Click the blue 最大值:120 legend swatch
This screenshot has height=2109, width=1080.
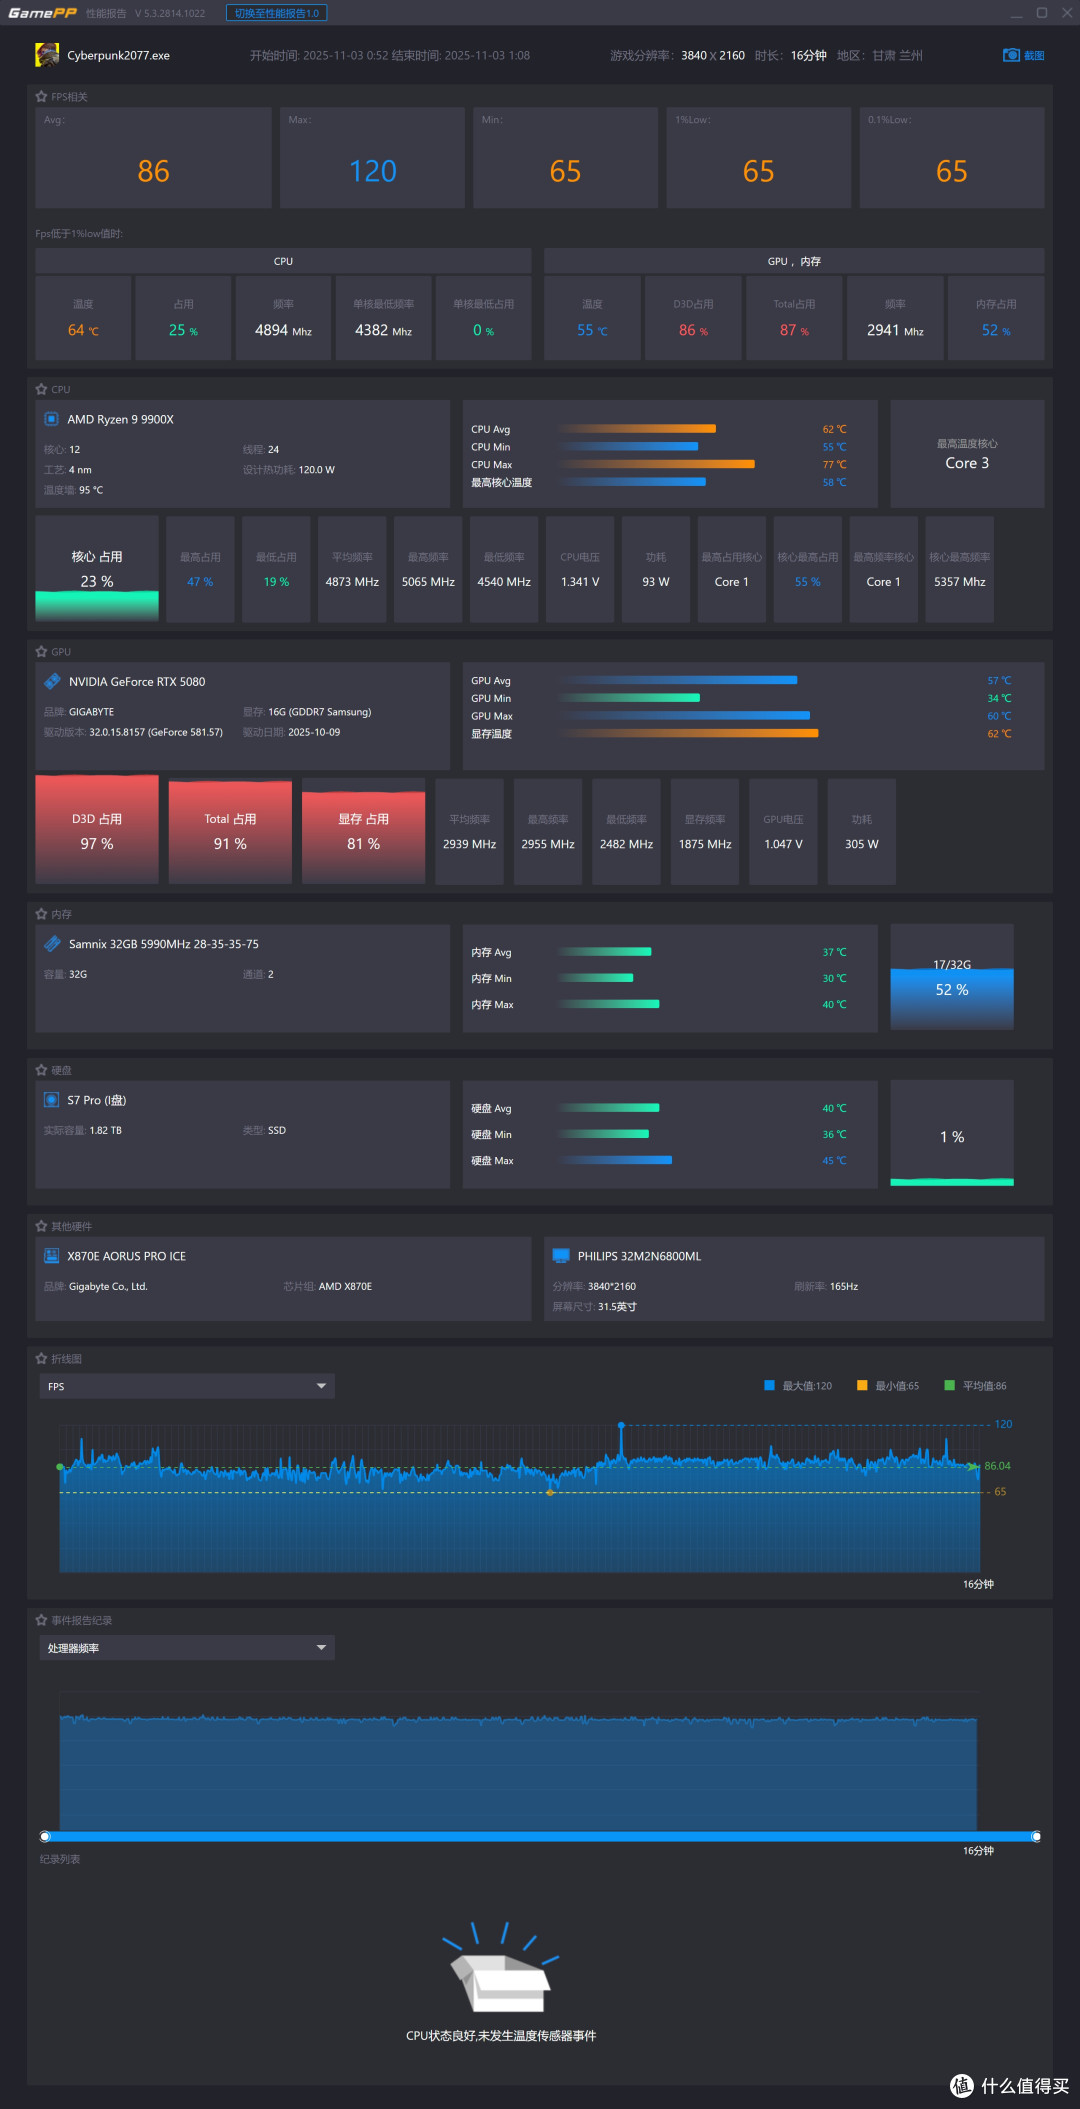pos(769,1385)
